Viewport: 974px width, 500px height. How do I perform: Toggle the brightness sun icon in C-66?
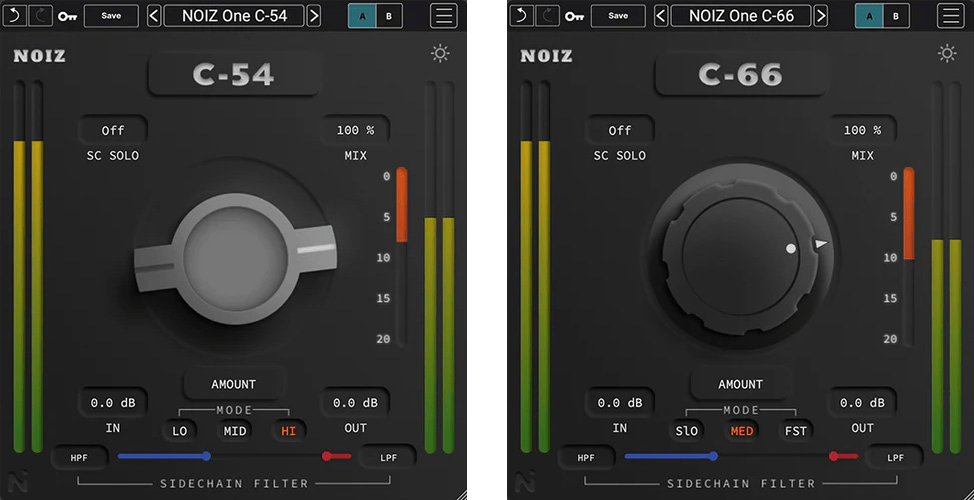click(x=947, y=54)
